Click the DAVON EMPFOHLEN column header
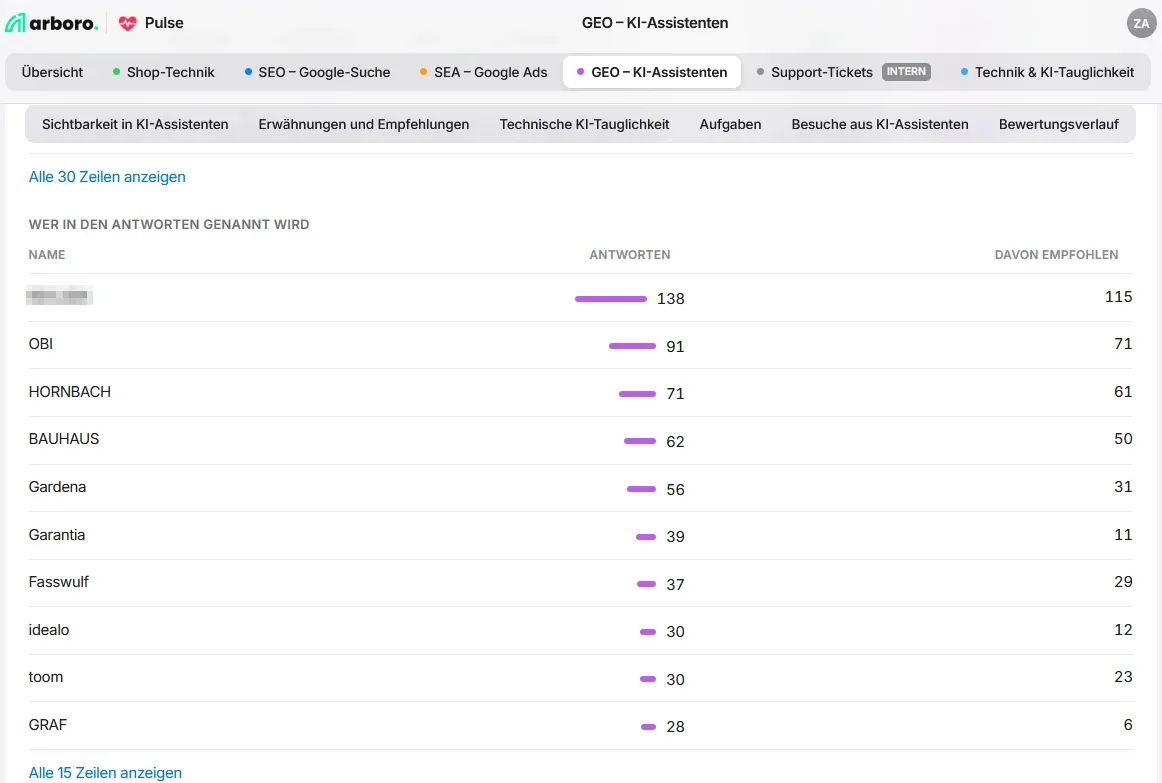This screenshot has height=783, width=1162. pos(1056,255)
